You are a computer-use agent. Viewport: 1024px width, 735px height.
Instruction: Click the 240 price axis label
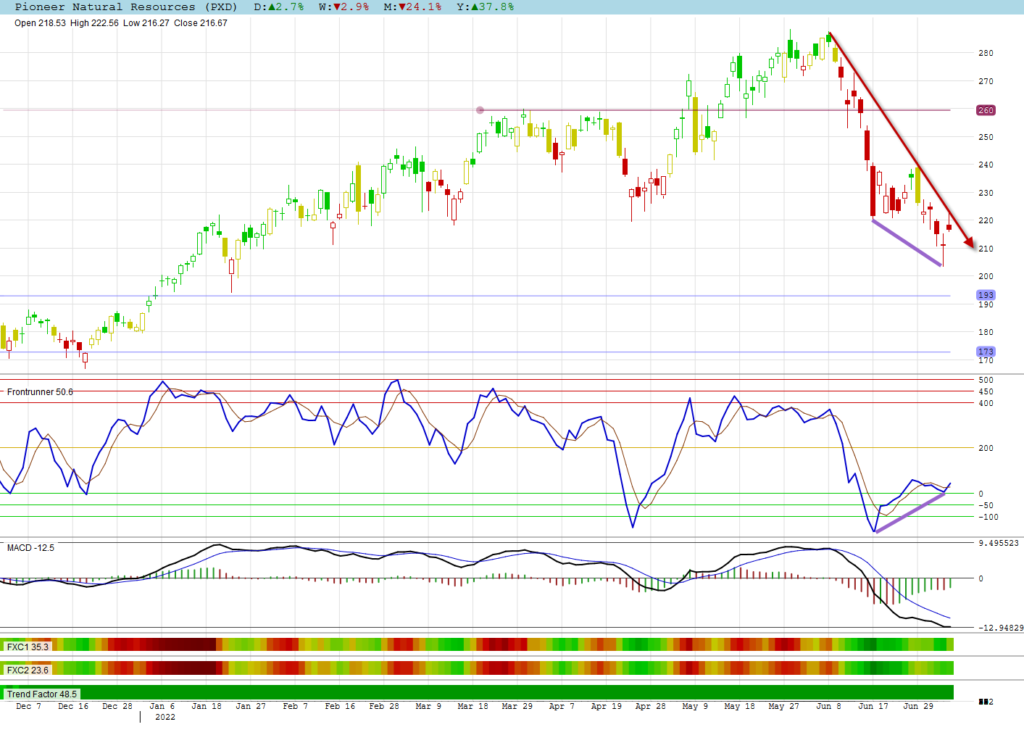point(985,165)
